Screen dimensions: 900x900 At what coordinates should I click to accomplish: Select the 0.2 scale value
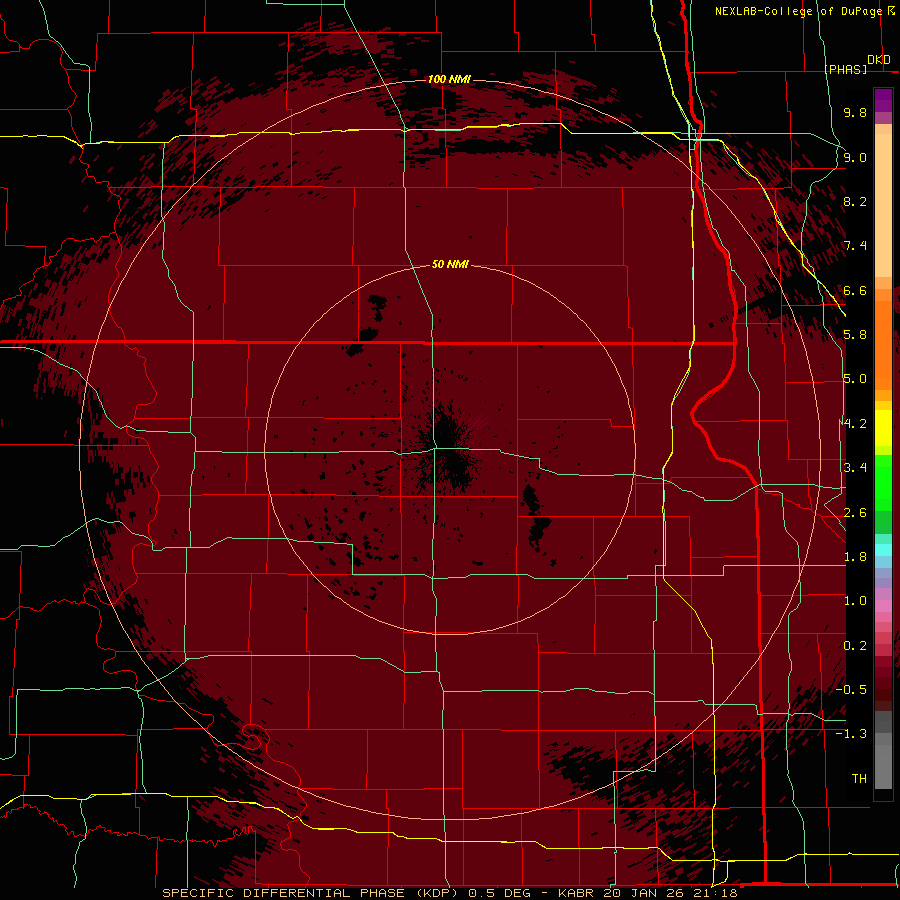(x=855, y=646)
